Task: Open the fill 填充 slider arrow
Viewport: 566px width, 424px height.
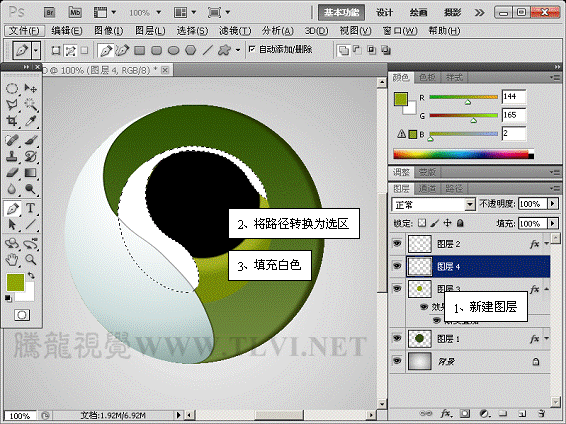Action: pos(553,223)
